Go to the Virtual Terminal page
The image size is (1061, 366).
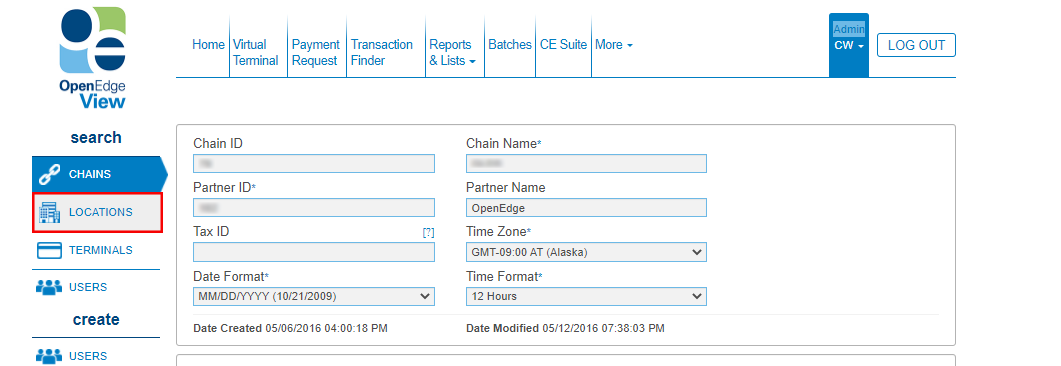tap(255, 53)
